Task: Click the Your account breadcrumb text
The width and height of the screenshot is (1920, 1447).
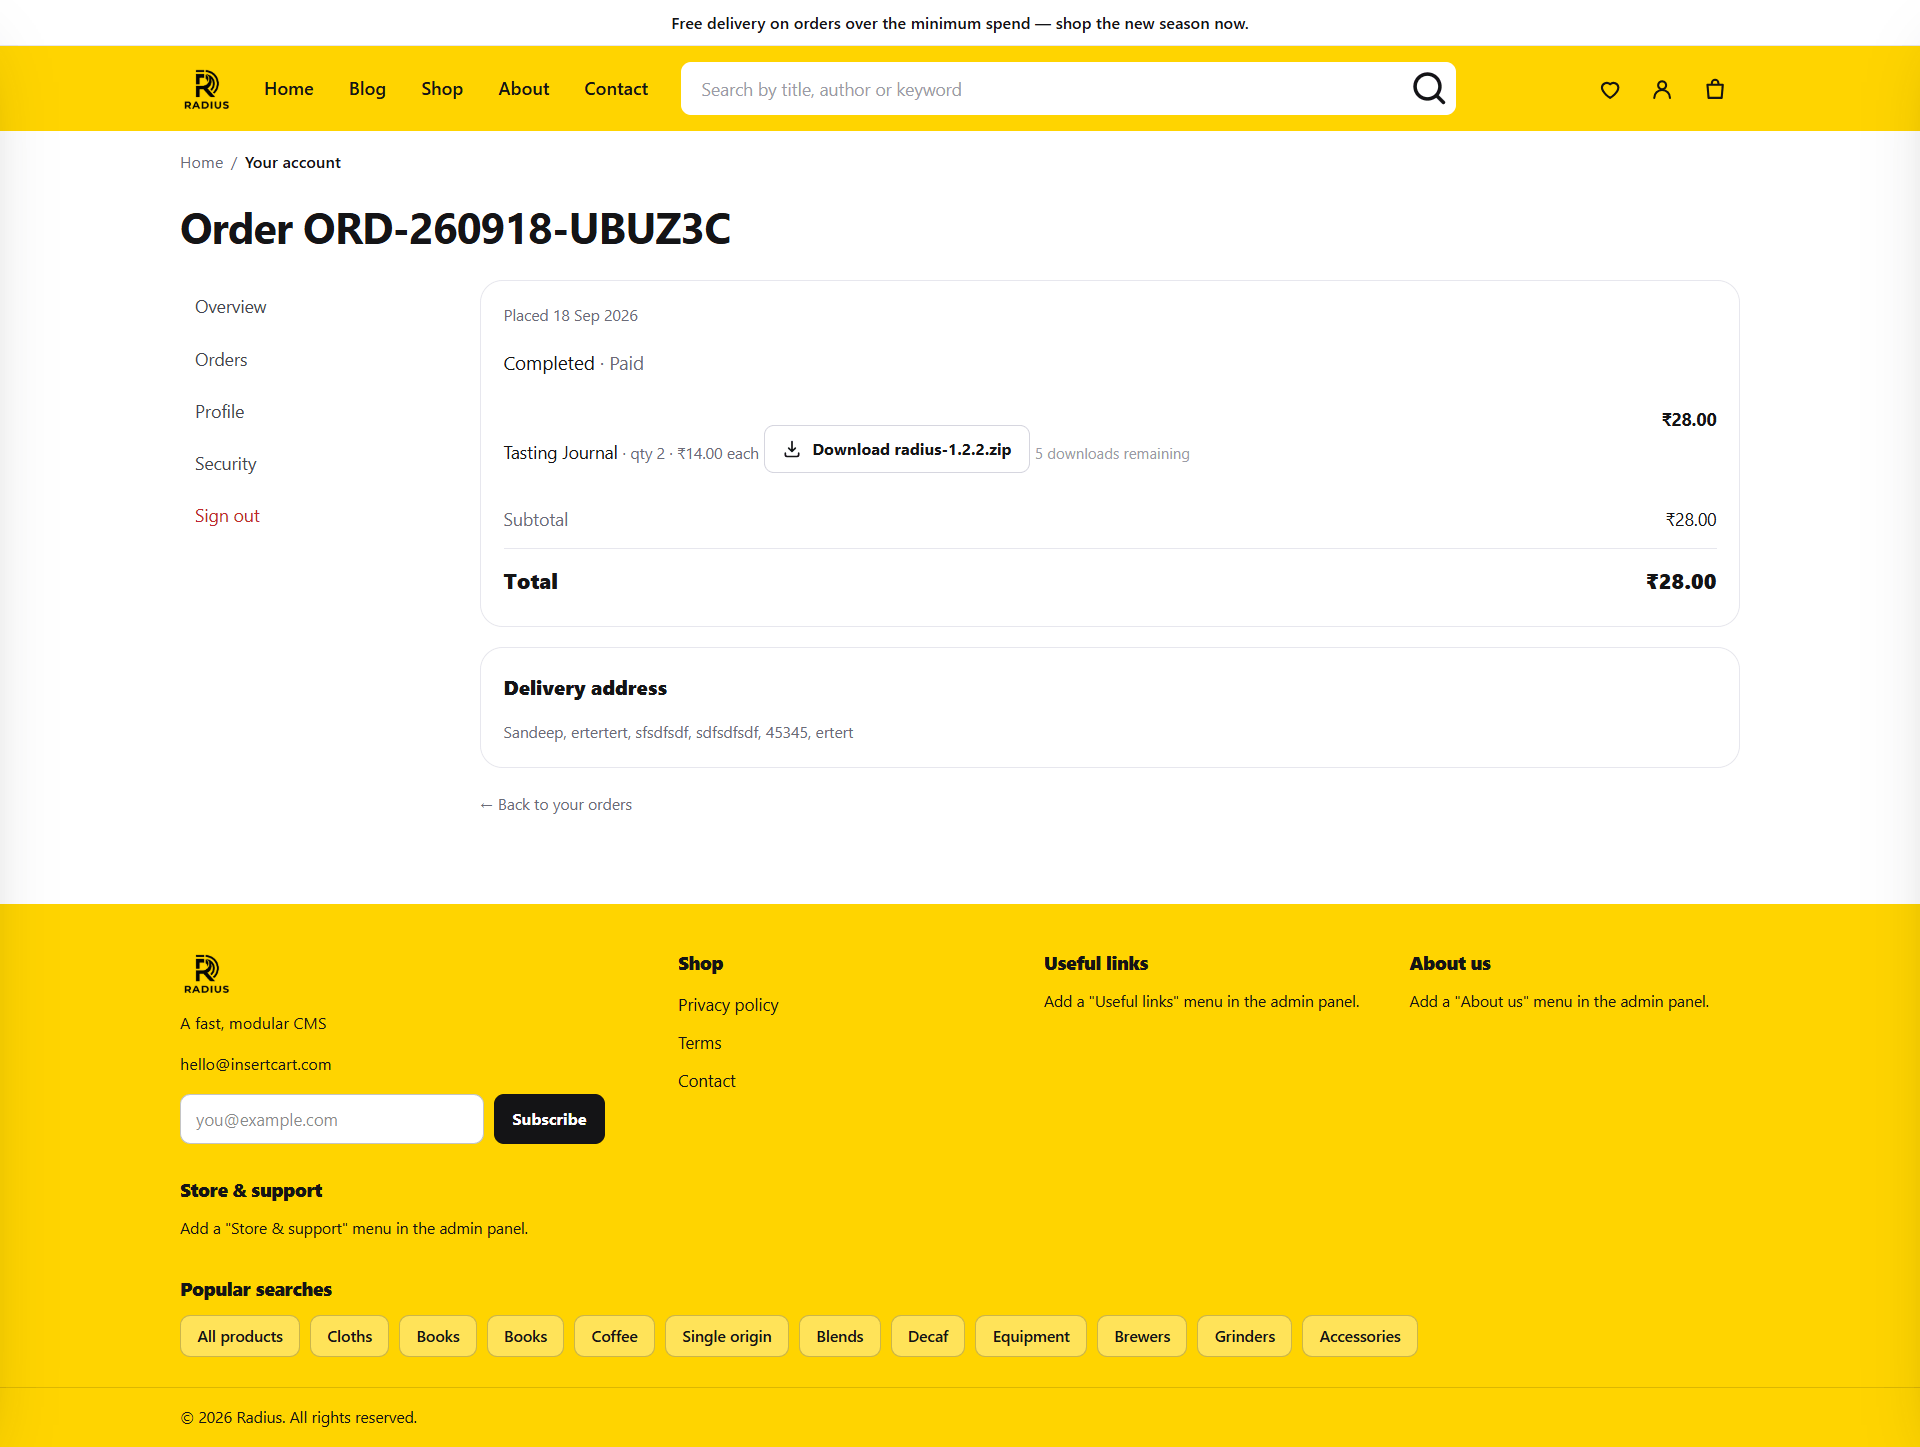Action: (x=293, y=162)
